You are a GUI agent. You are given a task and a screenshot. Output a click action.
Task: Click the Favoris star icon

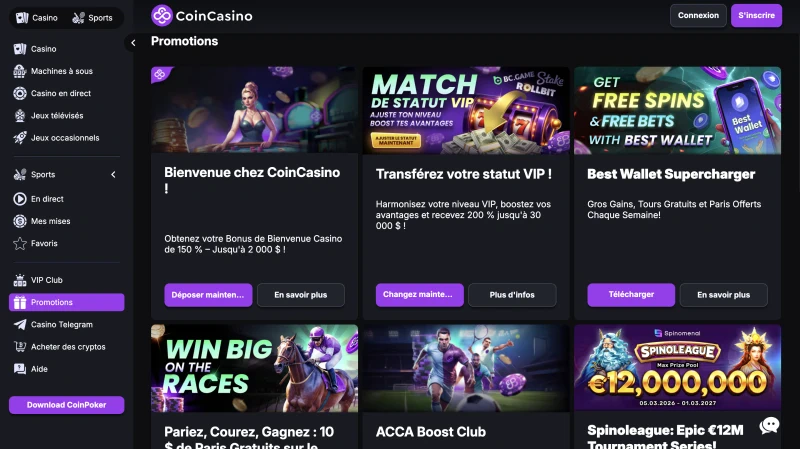pyautogui.click(x=20, y=243)
